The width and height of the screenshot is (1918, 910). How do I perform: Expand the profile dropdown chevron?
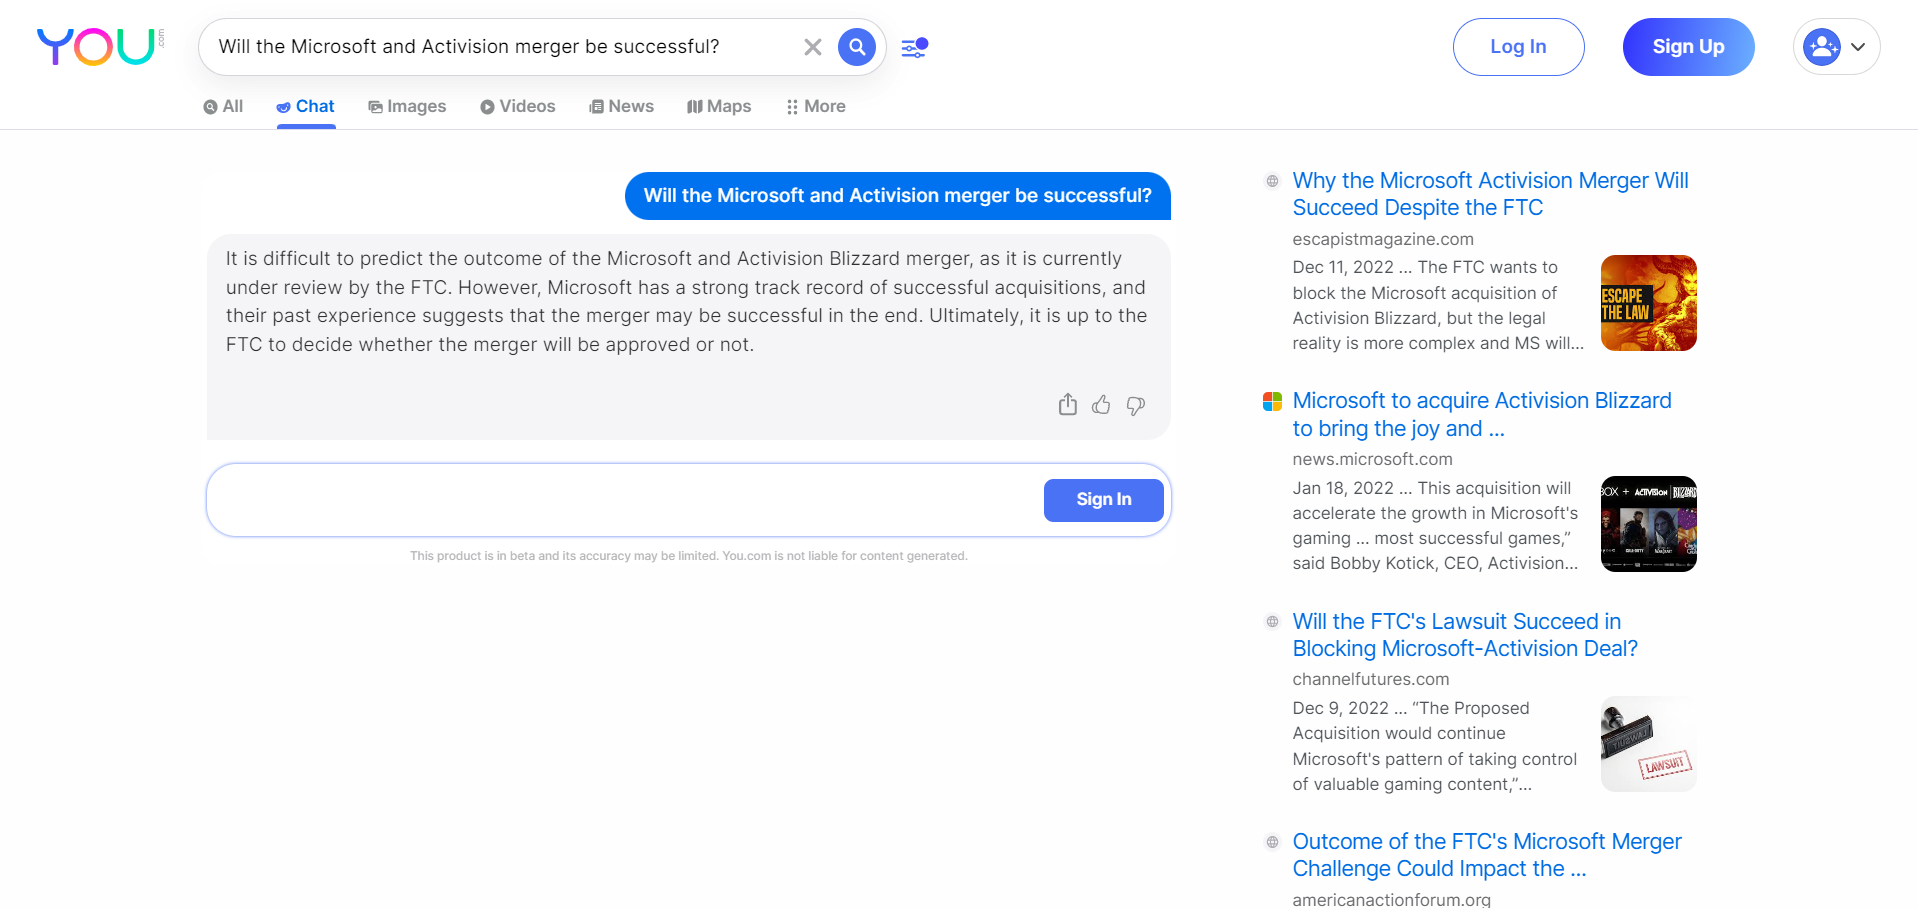point(1858,47)
